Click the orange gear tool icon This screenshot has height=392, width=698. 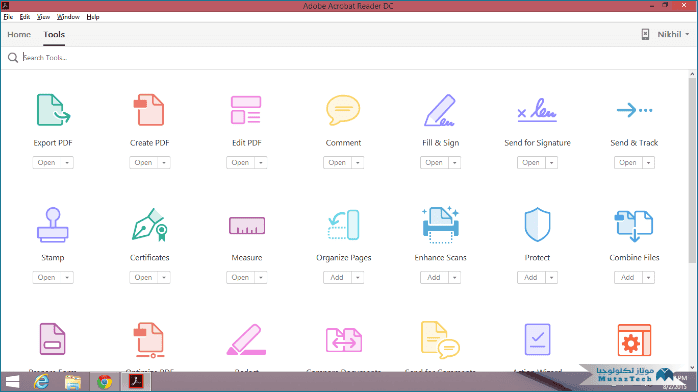coord(634,340)
